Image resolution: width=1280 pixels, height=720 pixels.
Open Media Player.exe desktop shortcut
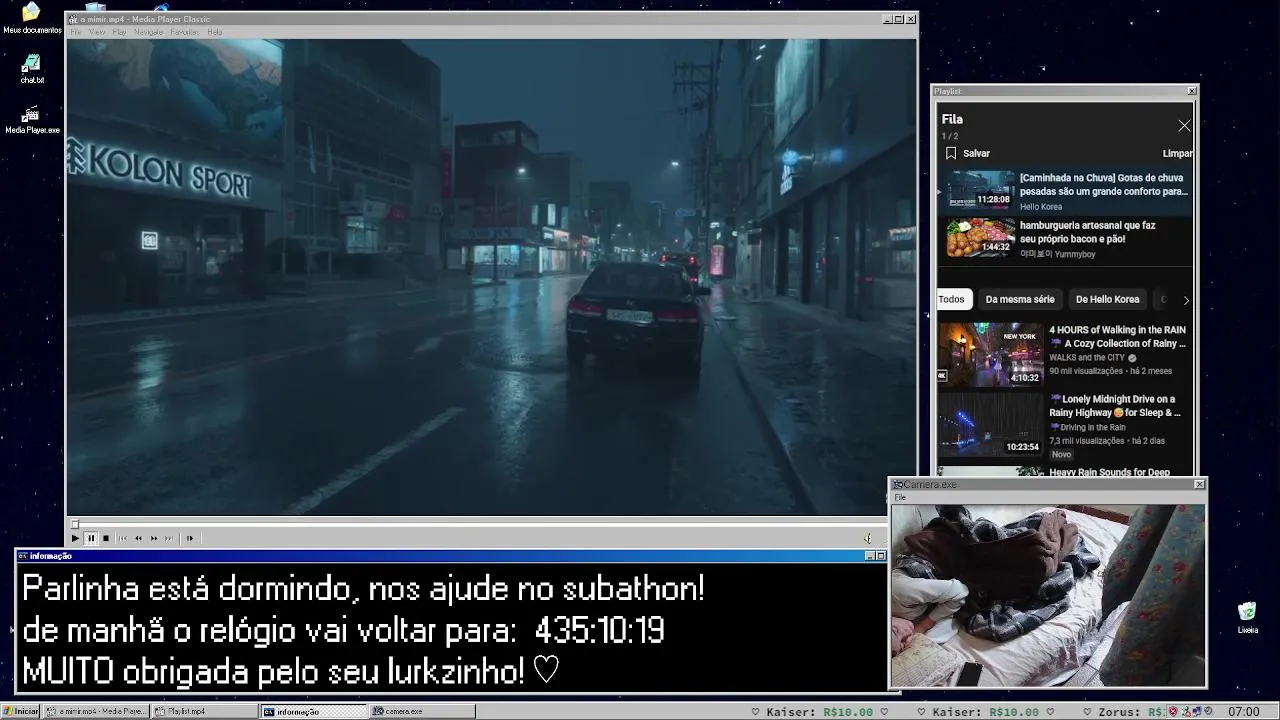[32, 119]
